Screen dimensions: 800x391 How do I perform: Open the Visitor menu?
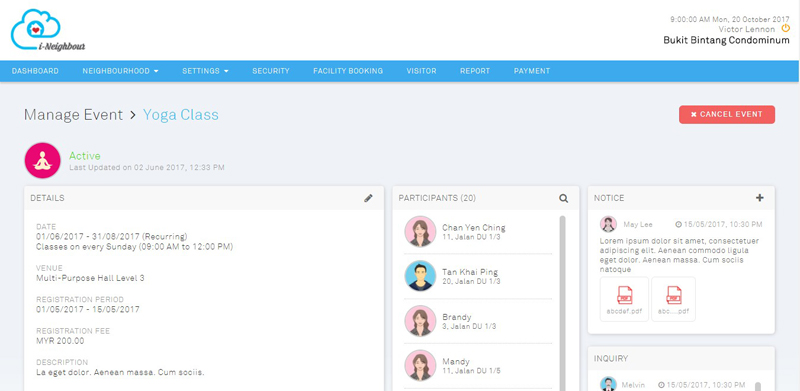click(x=421, y=71)
